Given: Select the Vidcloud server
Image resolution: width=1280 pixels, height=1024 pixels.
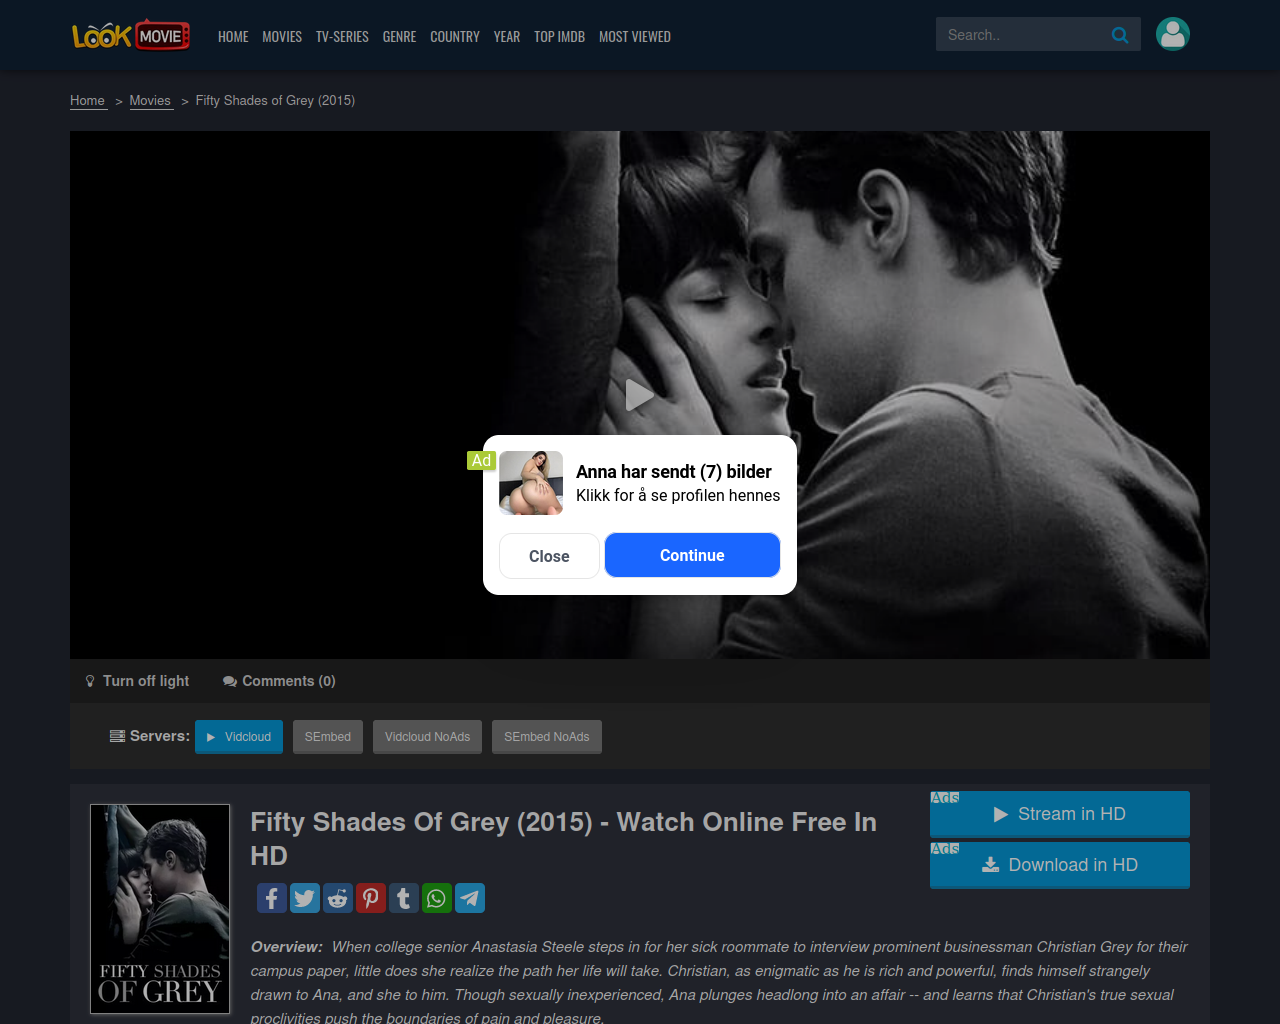Looking at the screenshot, I should (x=239, y=737).
